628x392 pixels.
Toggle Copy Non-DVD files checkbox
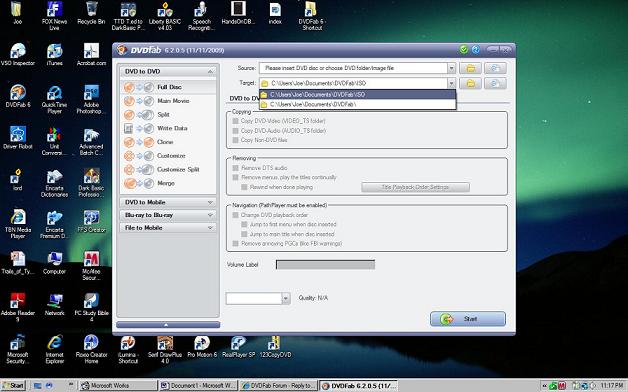[x=236, y=140]
